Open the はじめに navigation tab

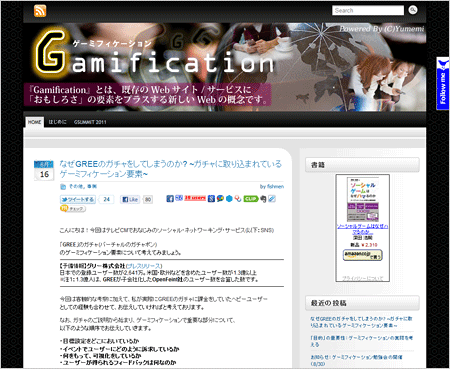pos(57,122)
